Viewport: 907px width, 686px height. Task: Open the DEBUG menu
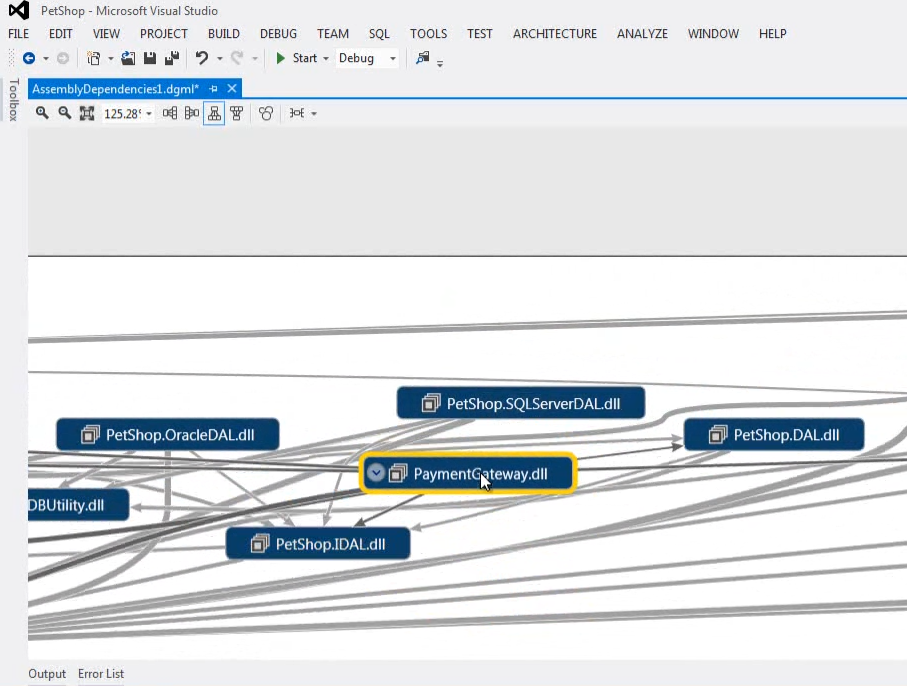coord(278,34)
